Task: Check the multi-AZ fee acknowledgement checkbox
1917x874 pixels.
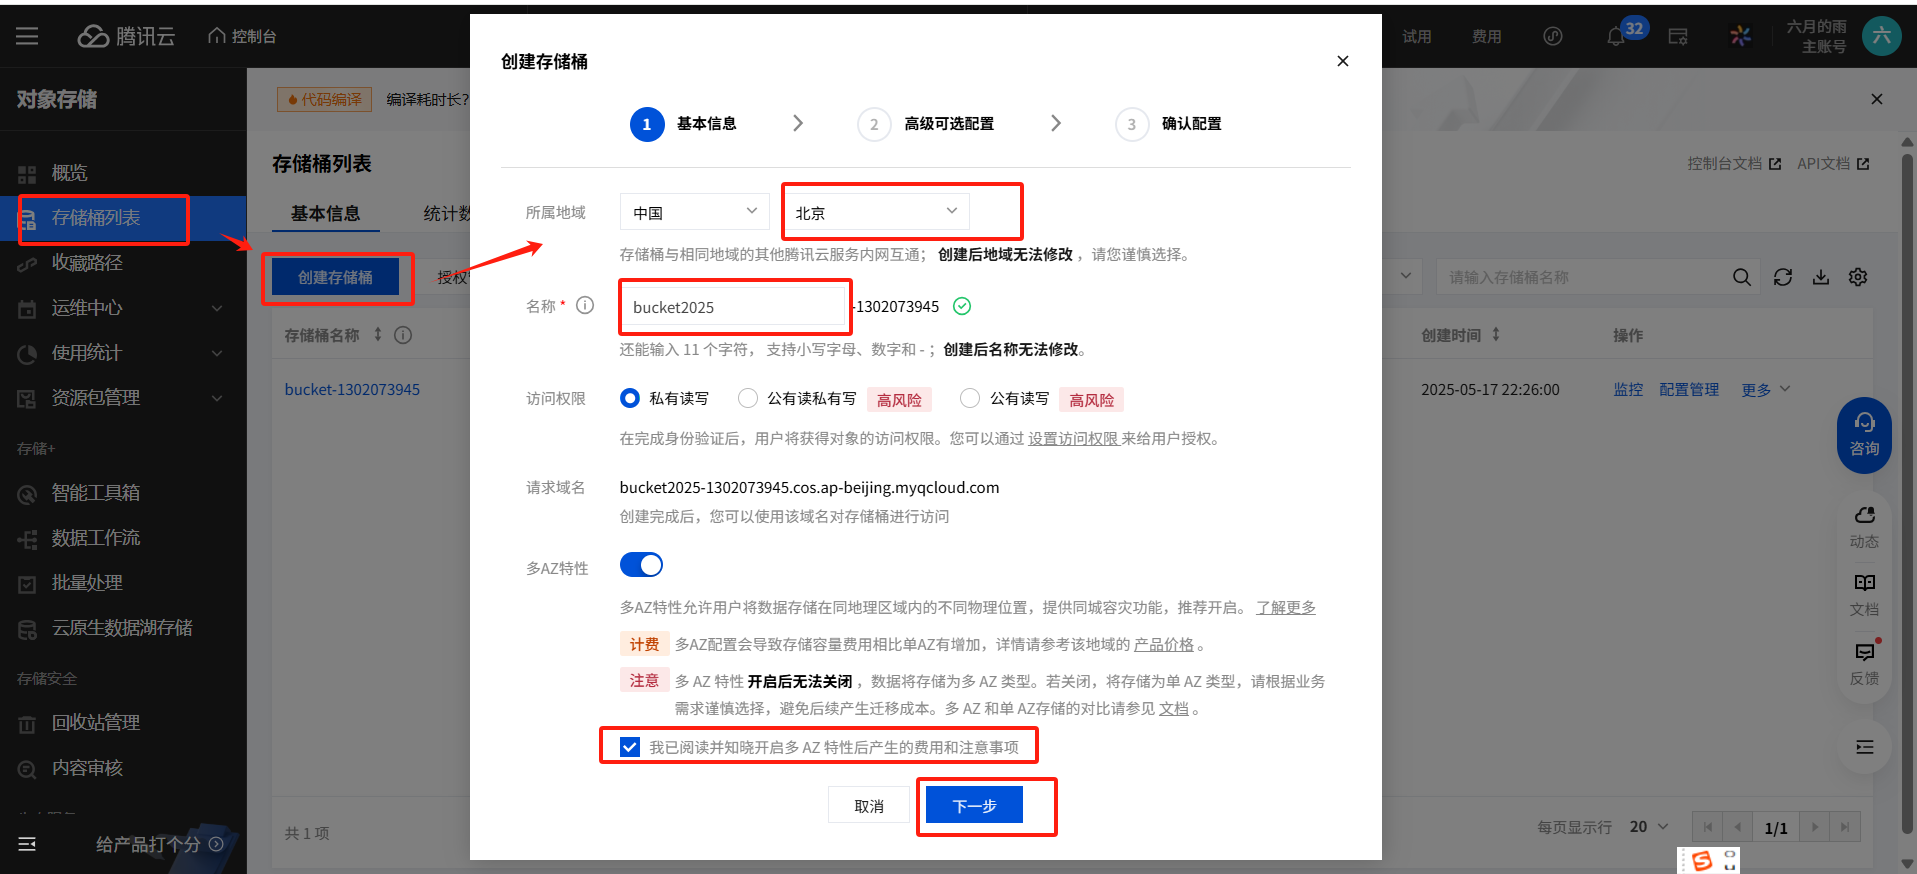Action: (x=630, y=747)
